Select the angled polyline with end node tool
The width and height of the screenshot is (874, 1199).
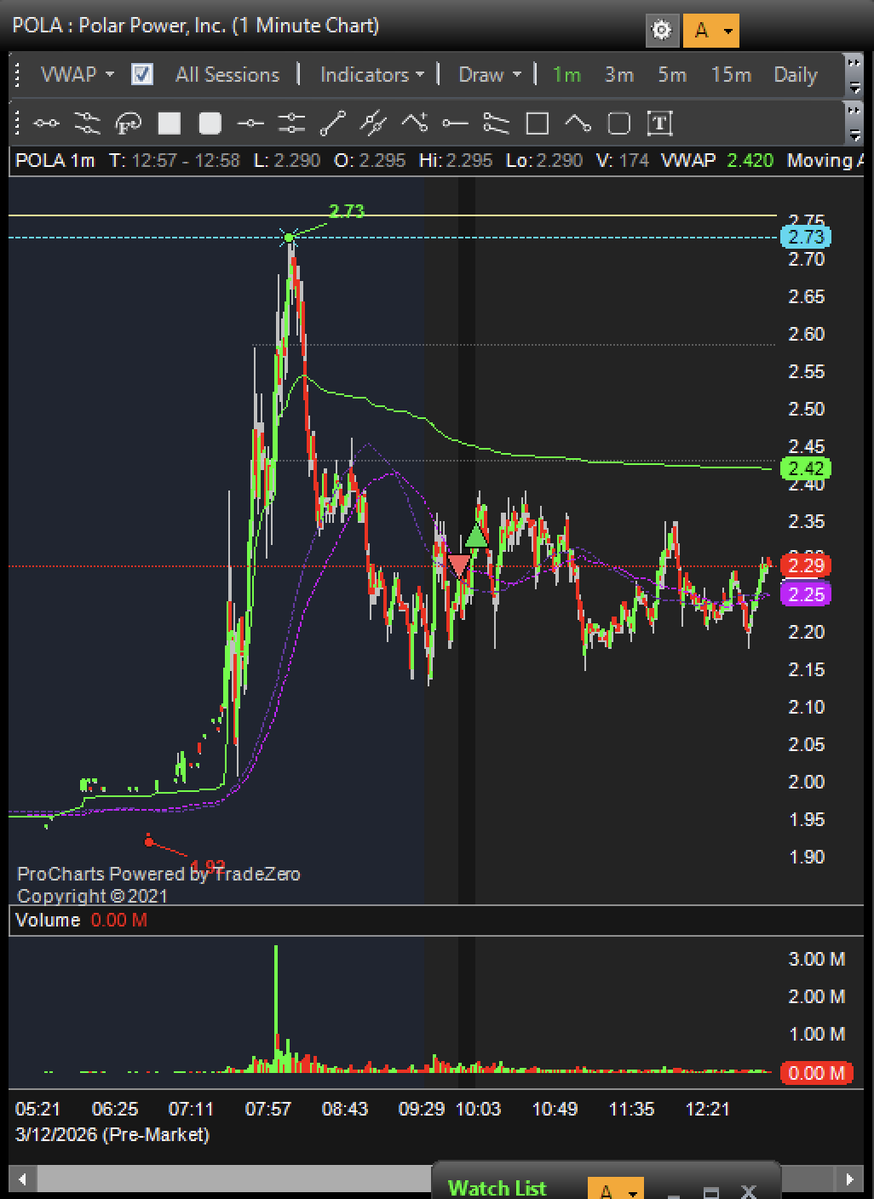point(578,123)
